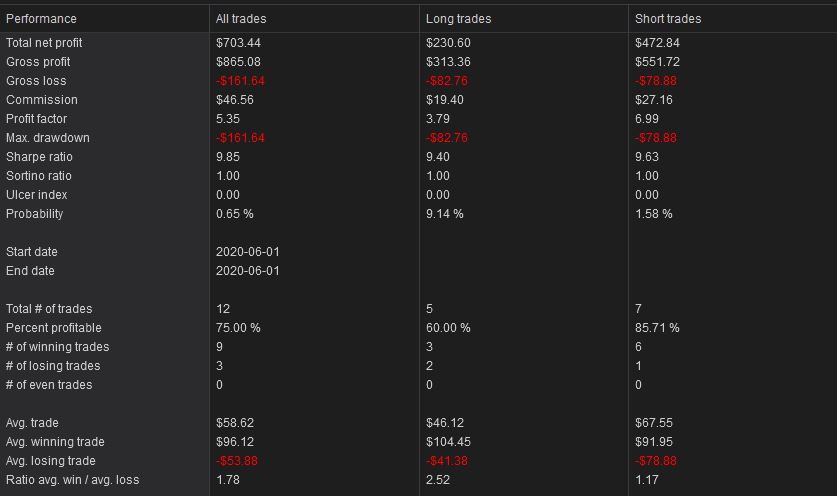The height and width of the screenshot is (496, 837).
Task: Select the Profit factor row label
Action: point(37,119)
